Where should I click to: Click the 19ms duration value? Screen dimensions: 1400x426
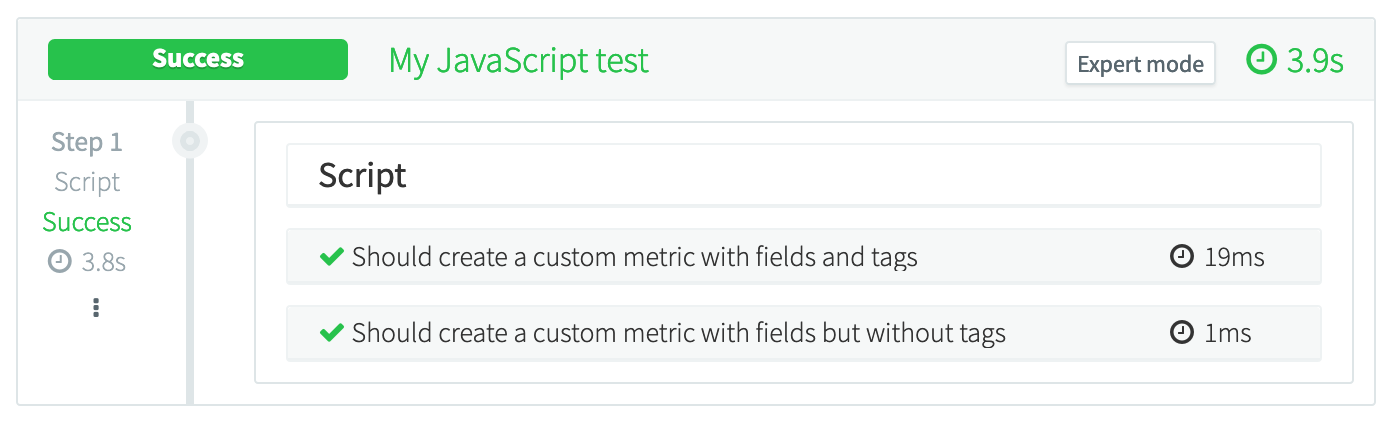1234,257
